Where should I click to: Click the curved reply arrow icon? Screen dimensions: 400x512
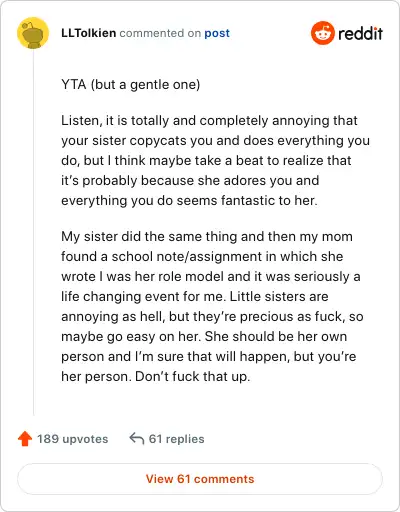[137, 438]
